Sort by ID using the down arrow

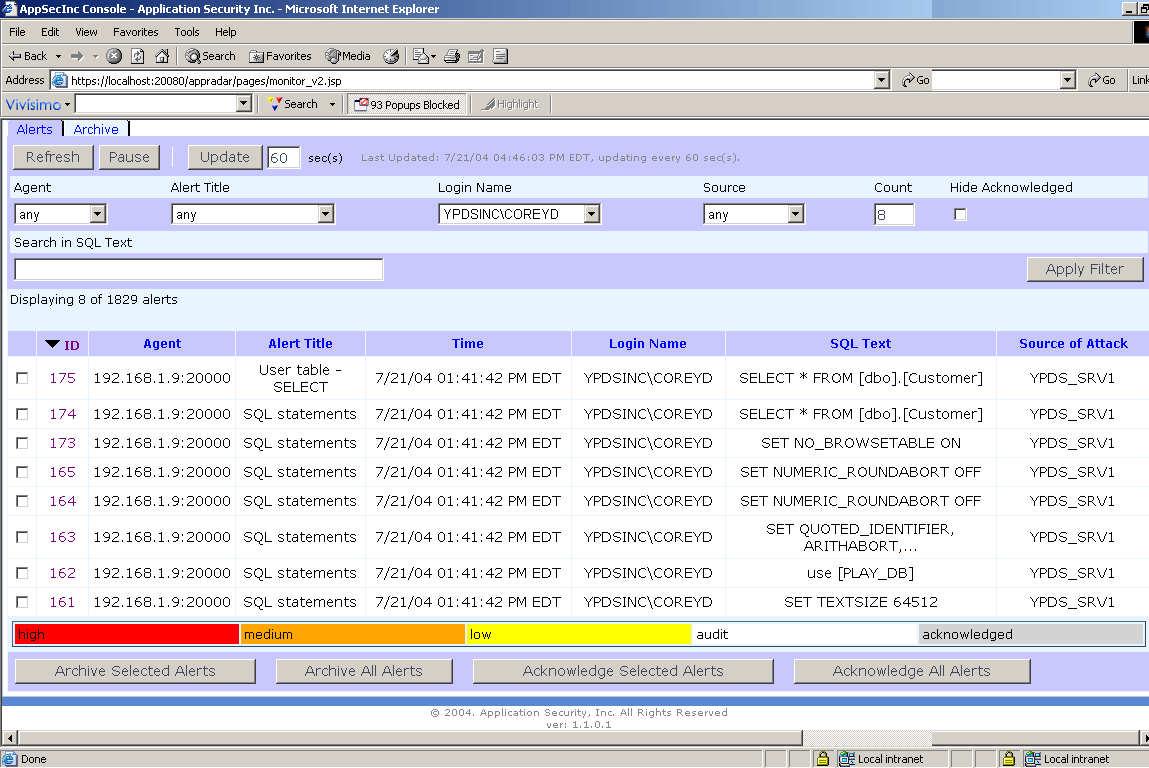click(x=52, y=344)
